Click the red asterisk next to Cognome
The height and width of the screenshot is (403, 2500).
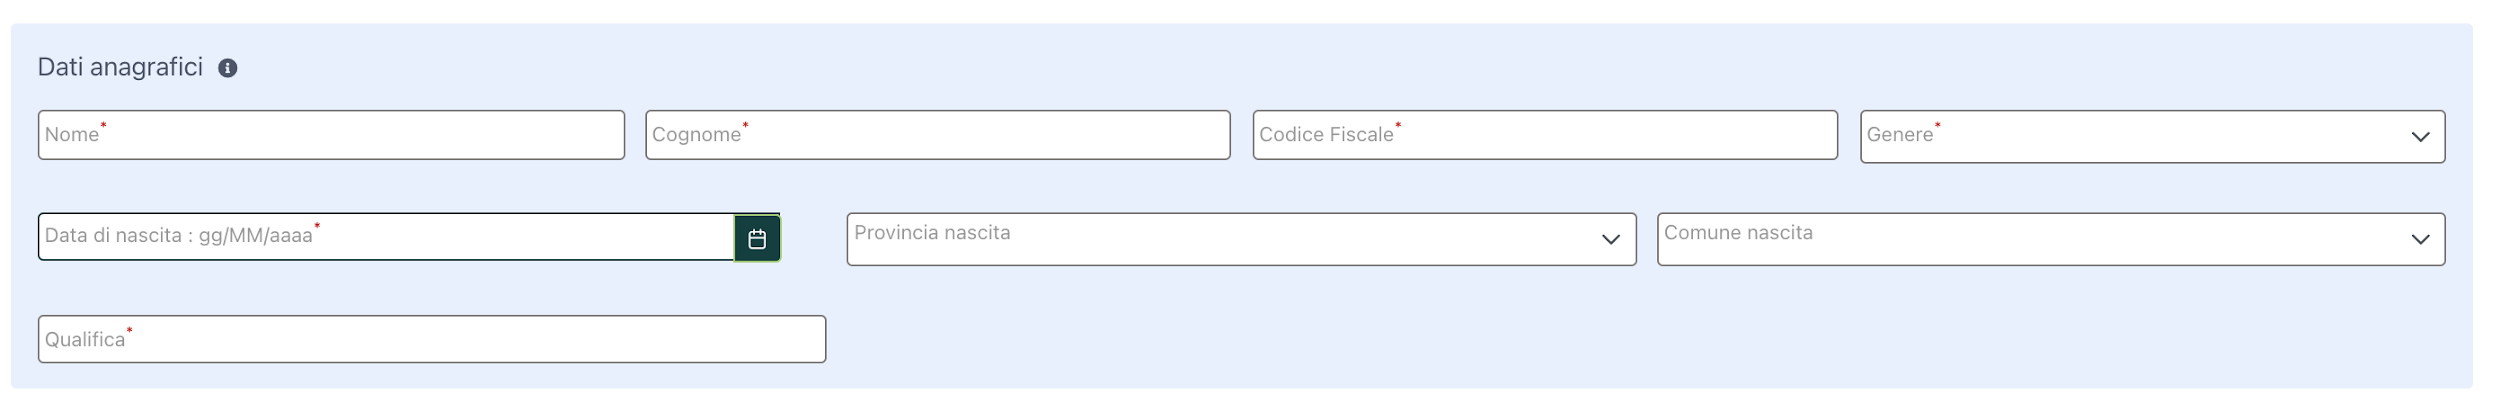pyautogui.click(x=745, y=126)
